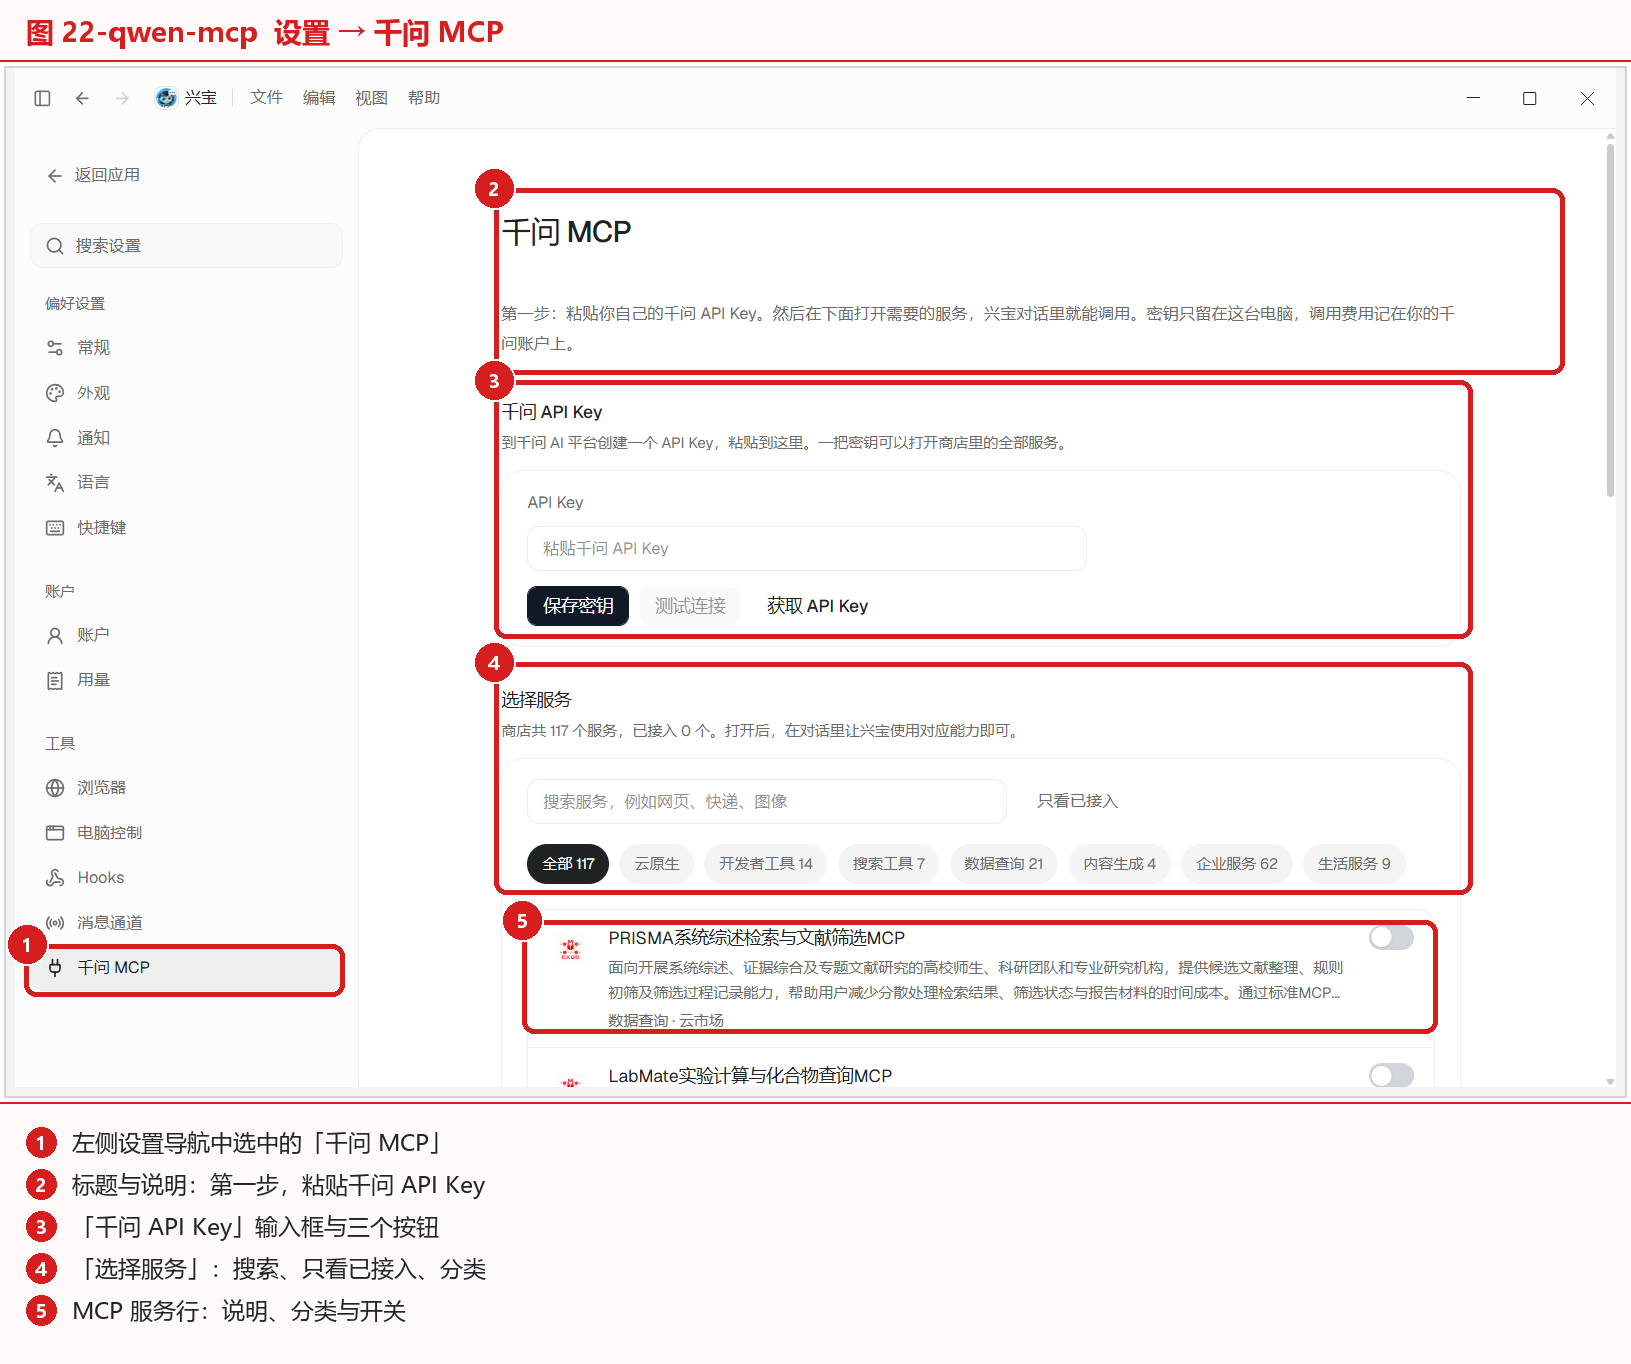This screenshot has width=1631, height=1364.
Task: Open 消息通道 via broadcast icon
Action: pos(55,923)
